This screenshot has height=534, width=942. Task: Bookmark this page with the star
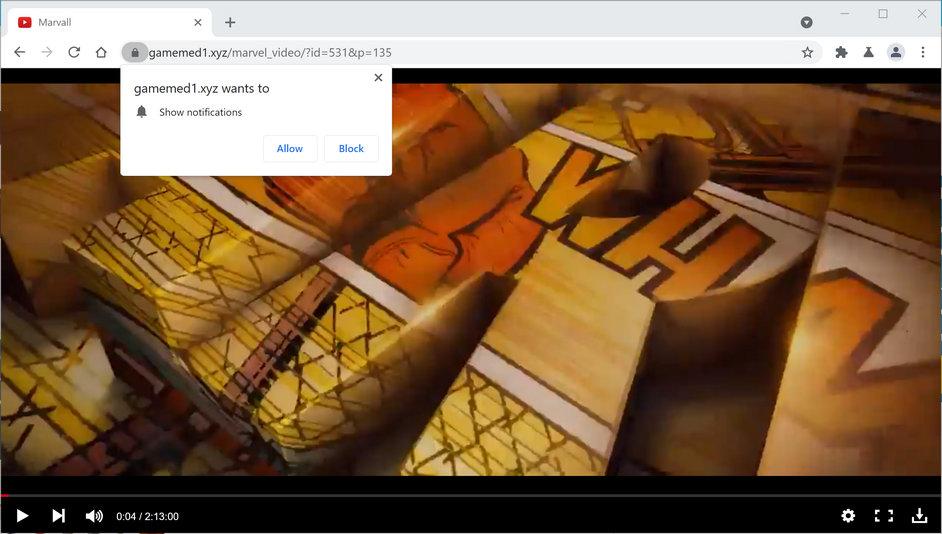point(807,52)
